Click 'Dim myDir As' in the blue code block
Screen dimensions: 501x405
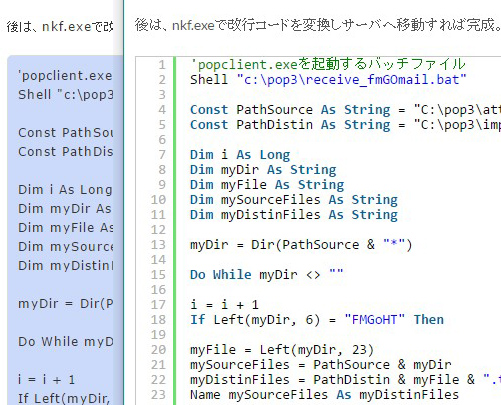[x=65, y=209]
